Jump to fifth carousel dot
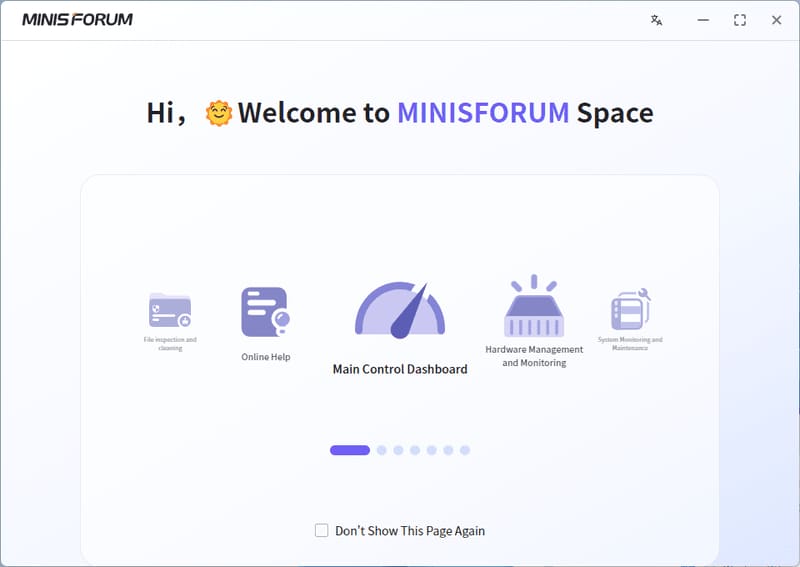Image resolution: width=800 pixels, height=567 pixels. coord(432,450)
